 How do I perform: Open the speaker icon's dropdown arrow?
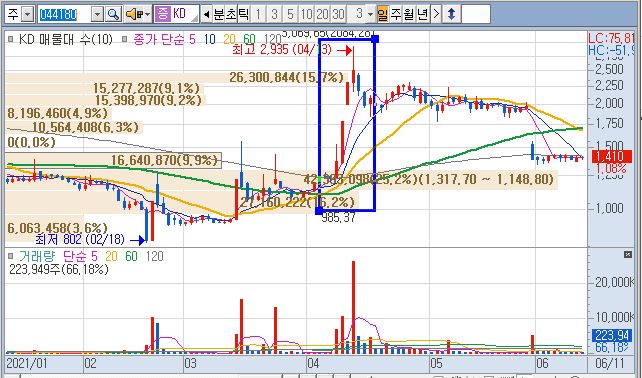point(147,14)
